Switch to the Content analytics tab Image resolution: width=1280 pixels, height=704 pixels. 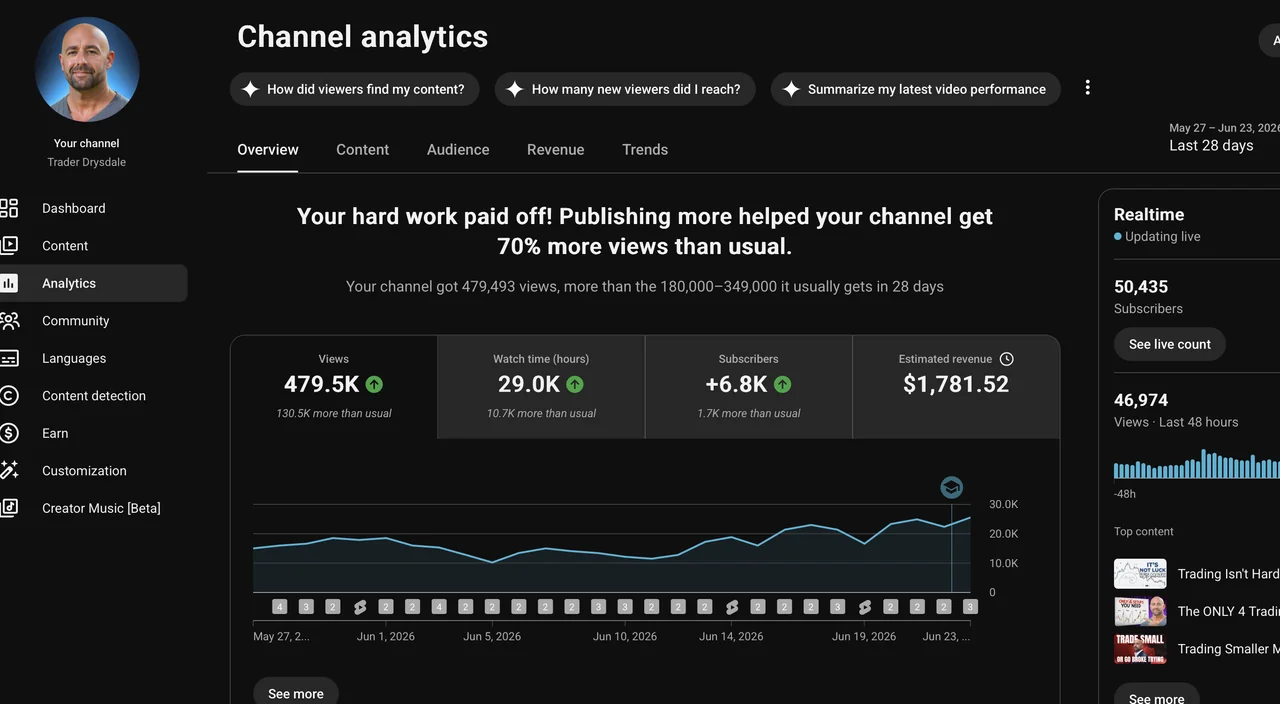tap(362, 150)
